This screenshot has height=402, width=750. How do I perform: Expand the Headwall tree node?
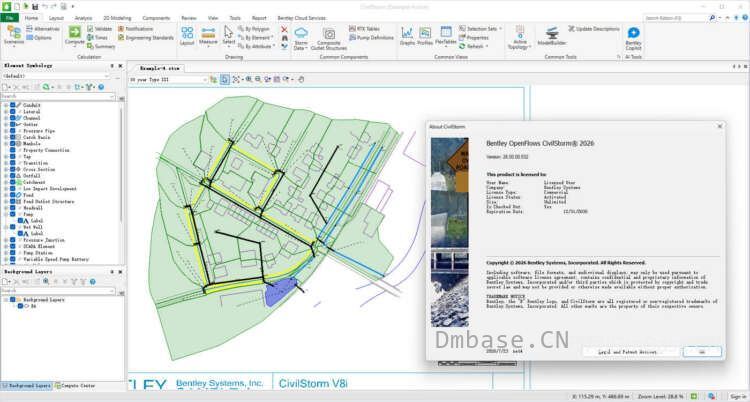[6, 208]
